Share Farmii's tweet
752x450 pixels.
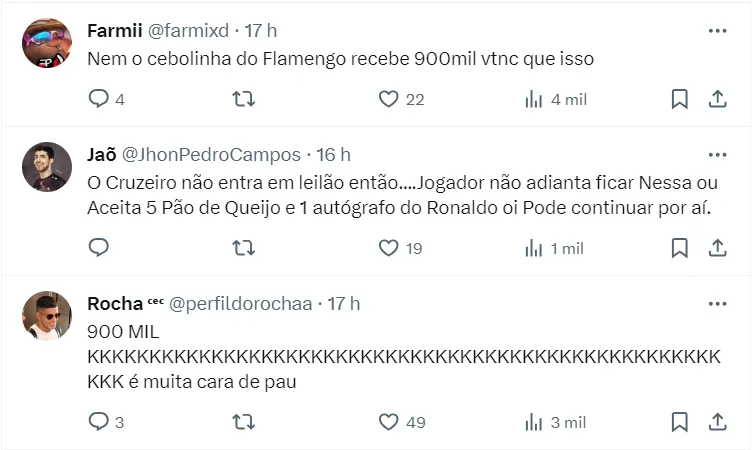717,99
